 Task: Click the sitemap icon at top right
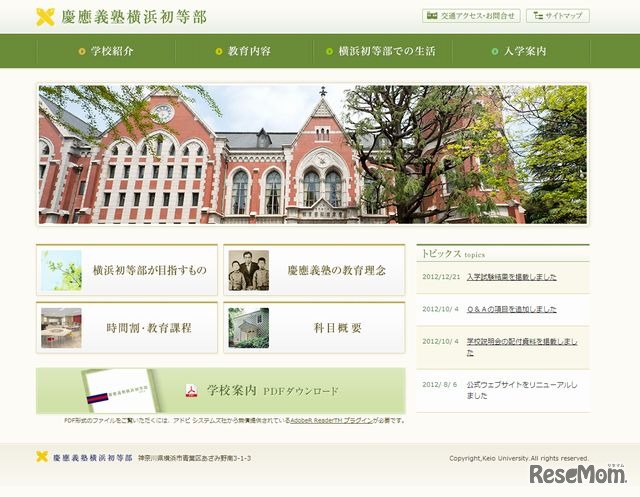click(537, 16)
